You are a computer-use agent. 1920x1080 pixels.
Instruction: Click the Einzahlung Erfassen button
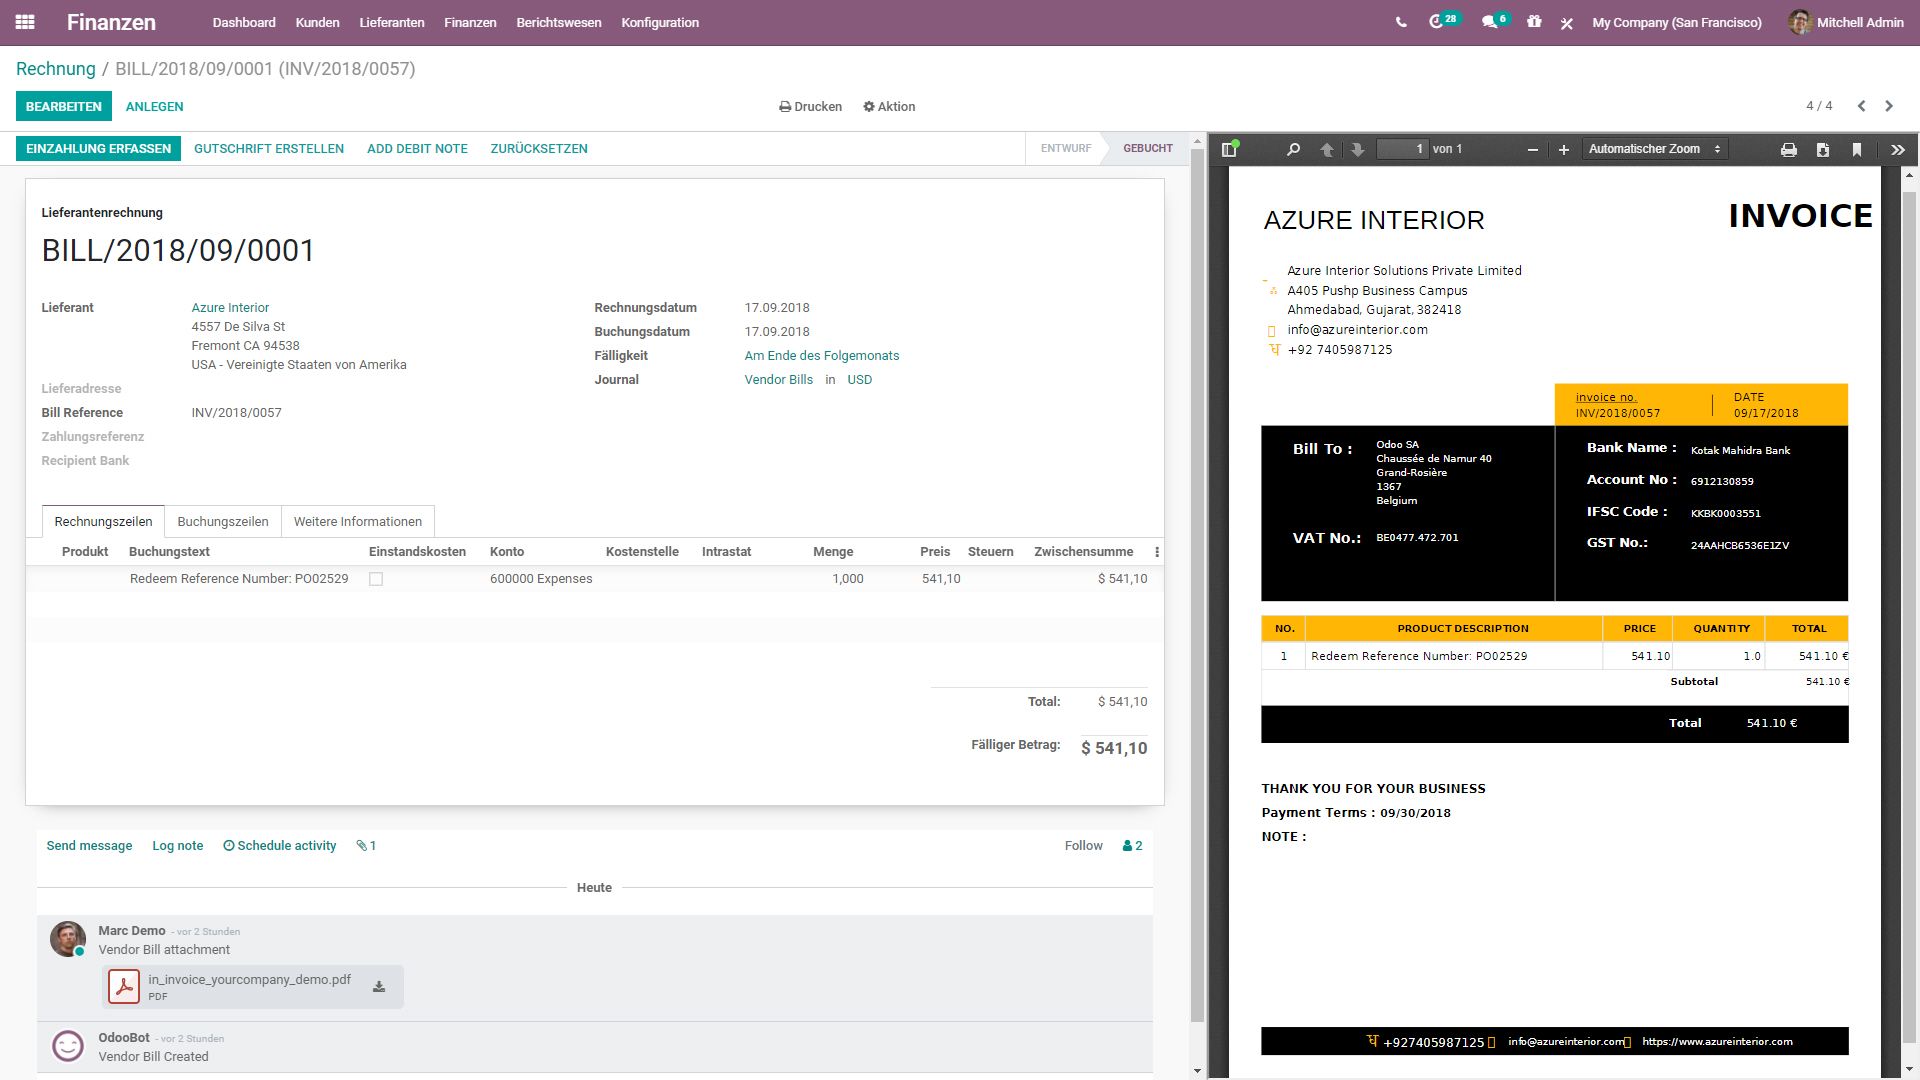pyautogui.click(x=98, y=148)
